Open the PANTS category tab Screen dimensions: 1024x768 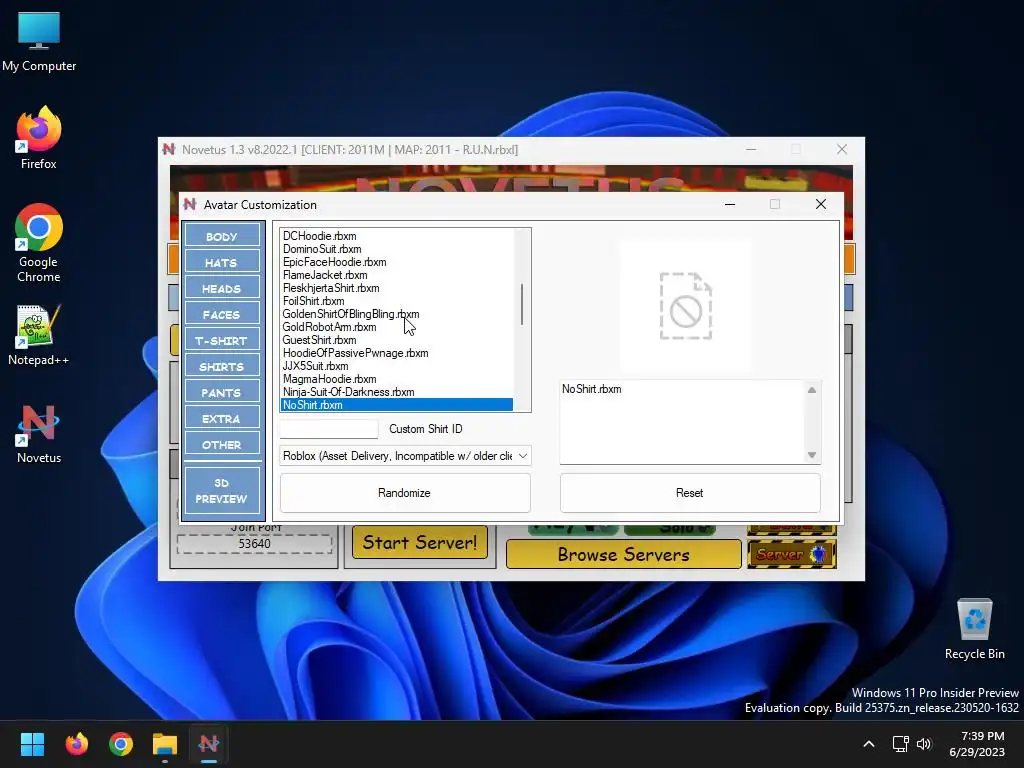click(x=222, y=392)
